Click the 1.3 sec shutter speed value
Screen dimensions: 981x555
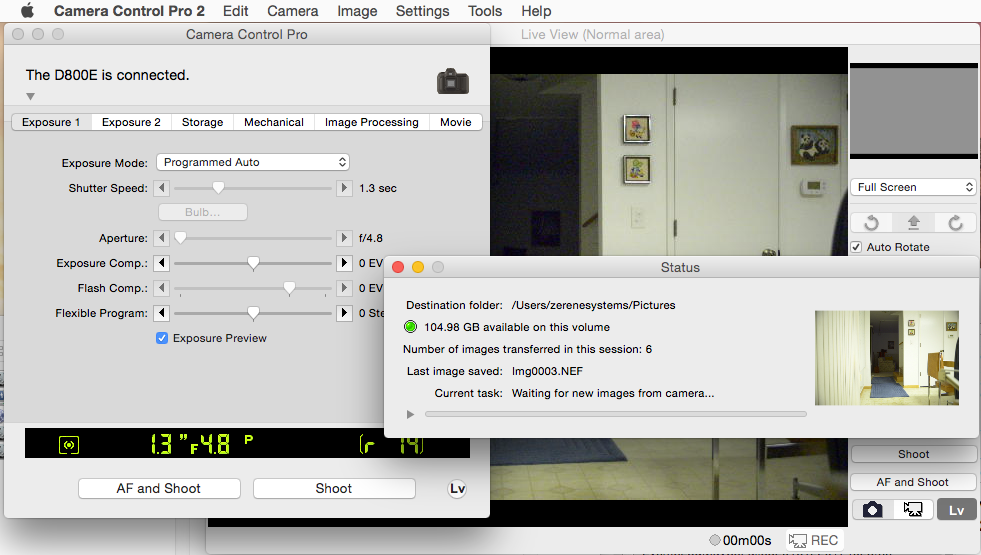pos(378,188)
